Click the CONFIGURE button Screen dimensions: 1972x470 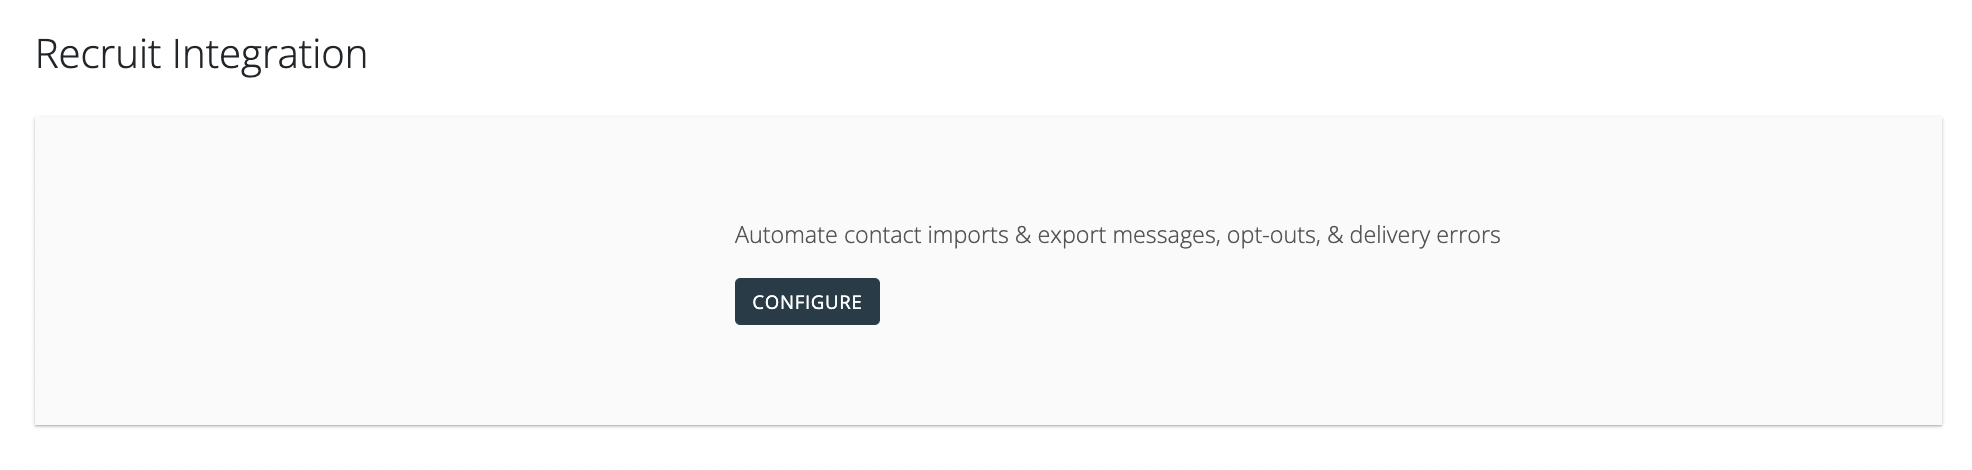coord(807,302)
